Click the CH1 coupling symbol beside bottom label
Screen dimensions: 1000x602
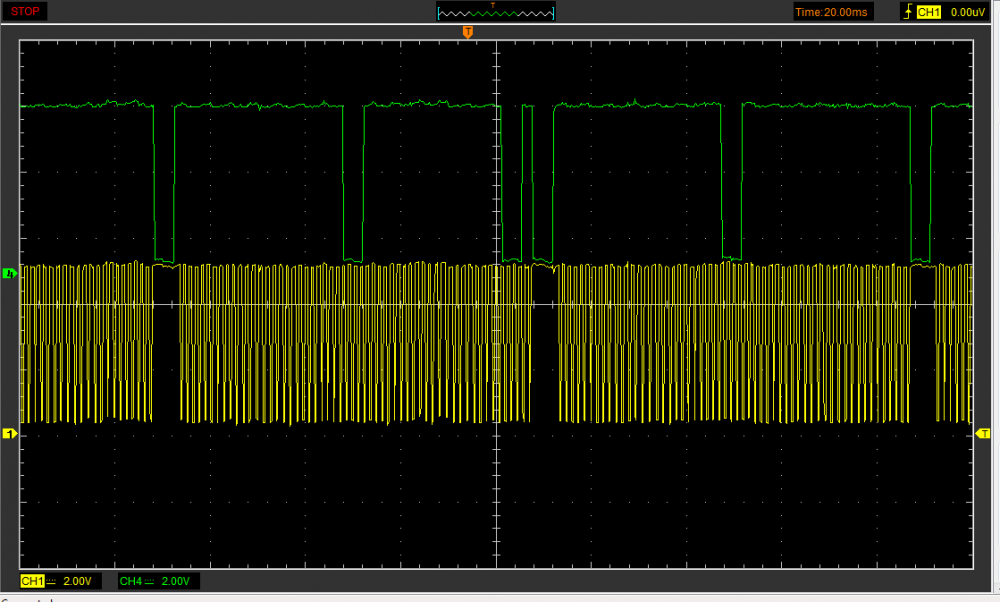(x=51, y=581)
